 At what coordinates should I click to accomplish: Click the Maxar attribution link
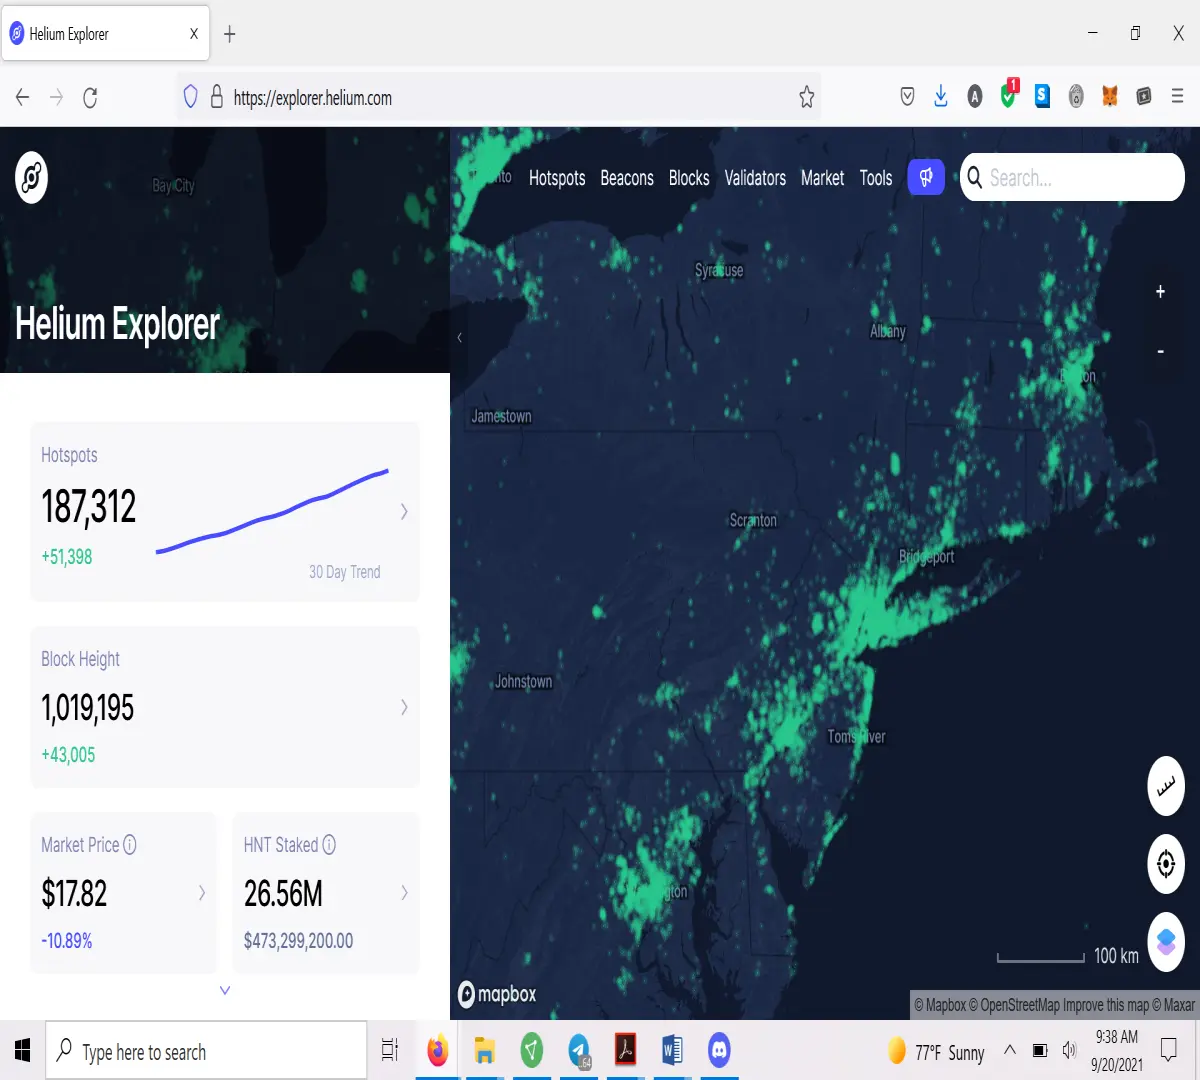(x=1174, y=1005)
